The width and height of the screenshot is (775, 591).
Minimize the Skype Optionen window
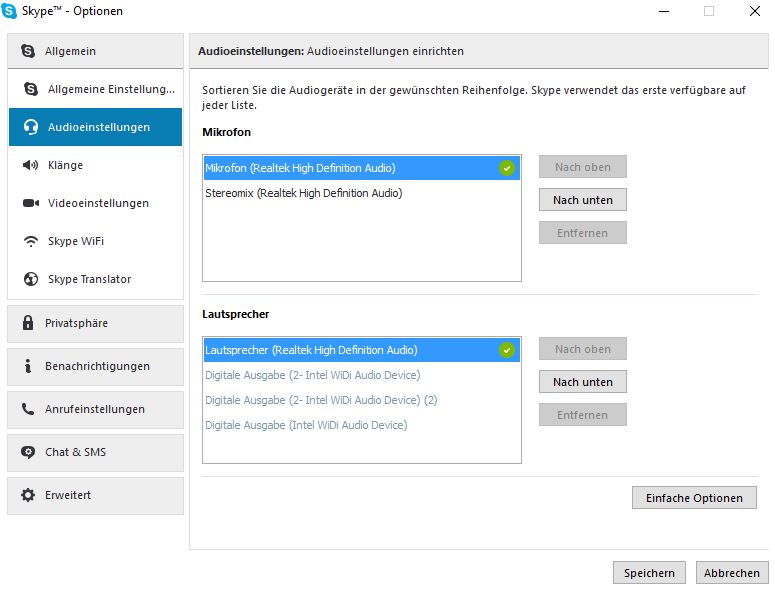point(664,11)
